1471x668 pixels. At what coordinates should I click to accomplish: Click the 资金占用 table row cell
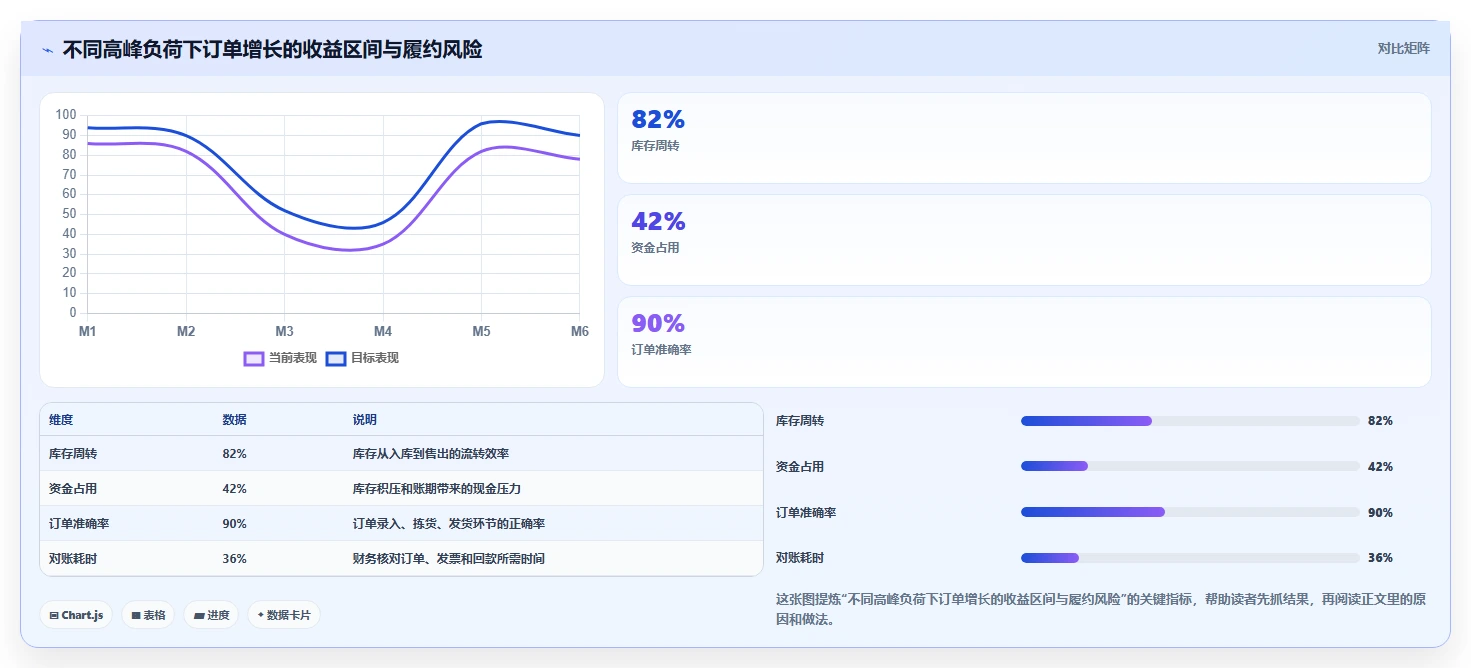73,489
